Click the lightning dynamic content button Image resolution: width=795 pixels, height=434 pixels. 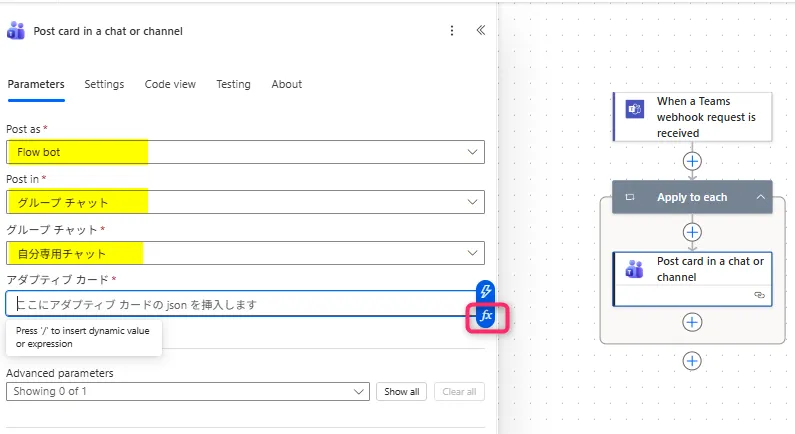click(486, 292)
